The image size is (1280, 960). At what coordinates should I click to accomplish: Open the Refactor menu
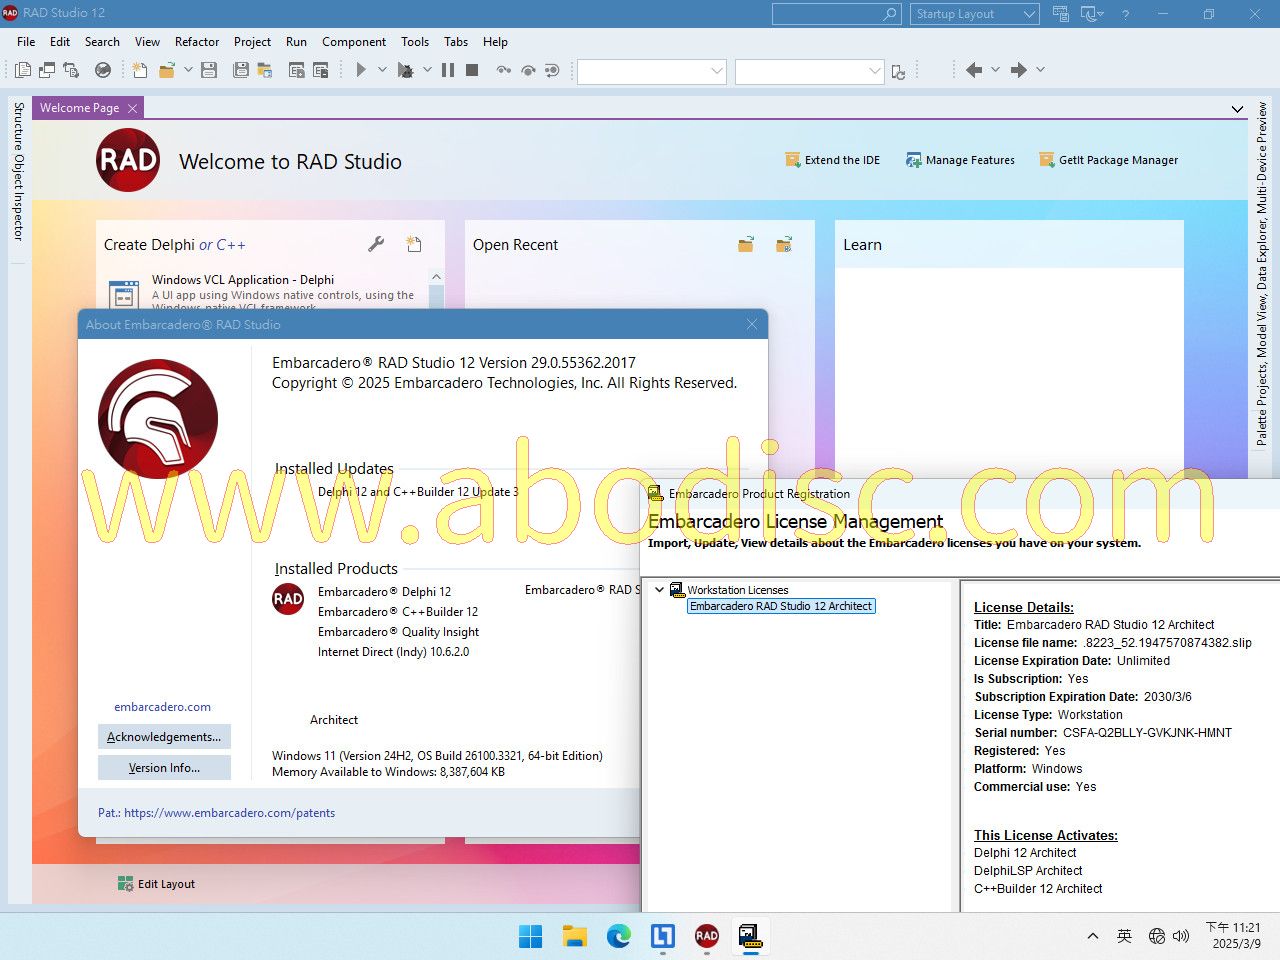tap(197, 42)
